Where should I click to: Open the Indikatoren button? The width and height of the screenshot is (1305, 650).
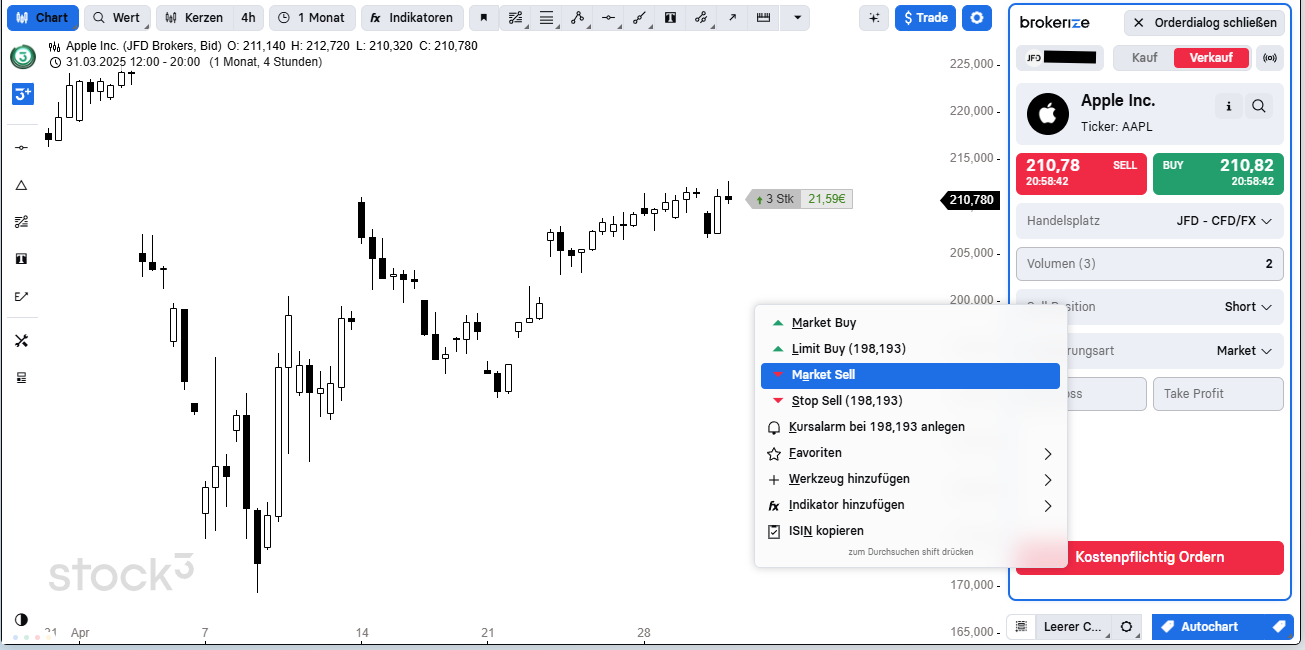click(x=412, y=18)
